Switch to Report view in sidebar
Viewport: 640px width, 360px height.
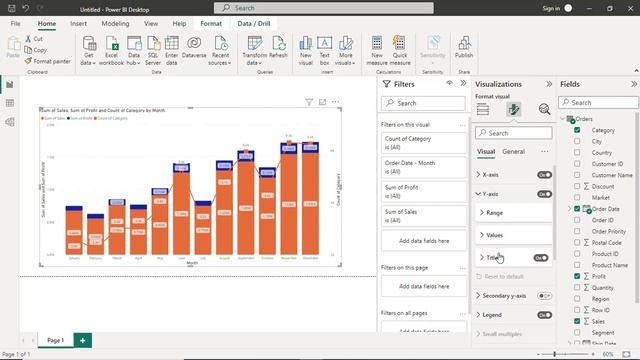(10, 84)
